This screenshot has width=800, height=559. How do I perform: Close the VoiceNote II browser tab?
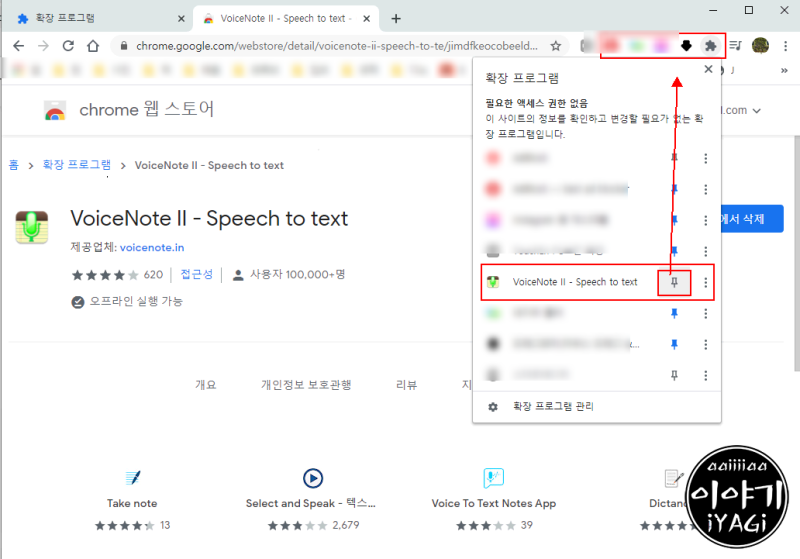pos(366,18)
